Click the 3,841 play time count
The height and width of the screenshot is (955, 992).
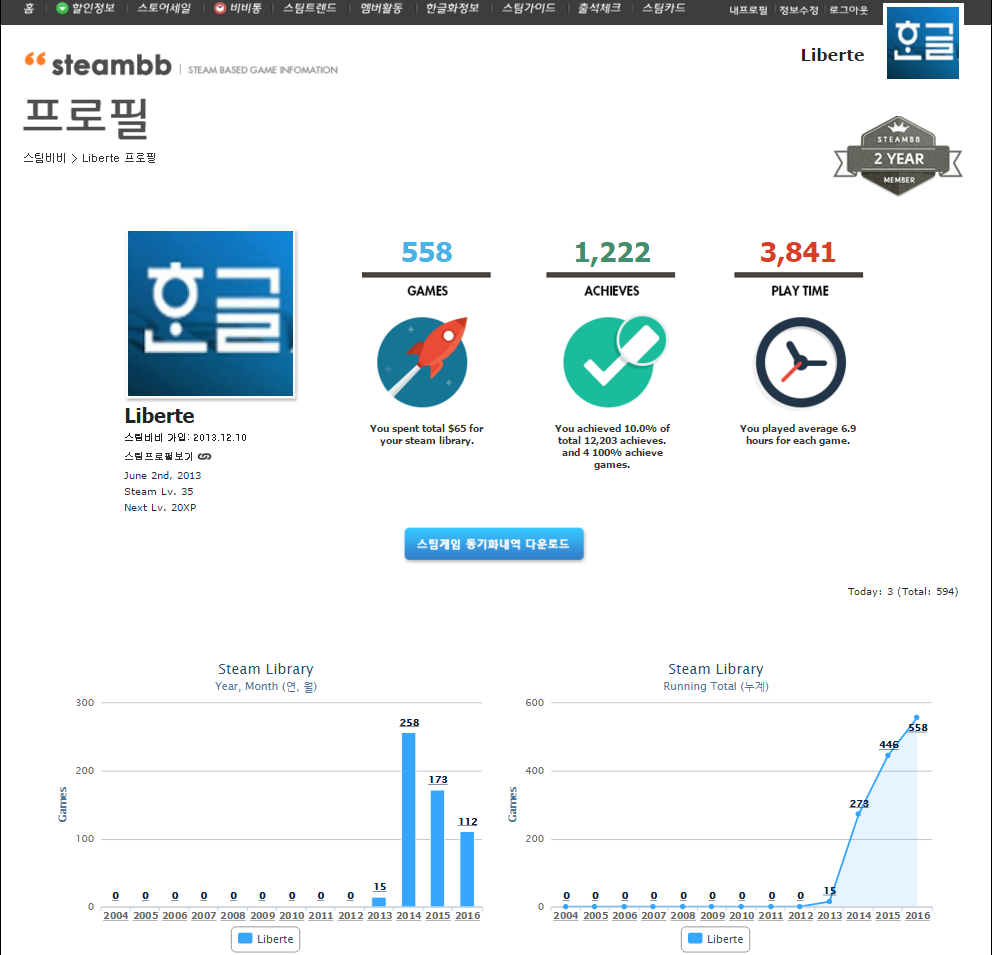click(798, 252)
